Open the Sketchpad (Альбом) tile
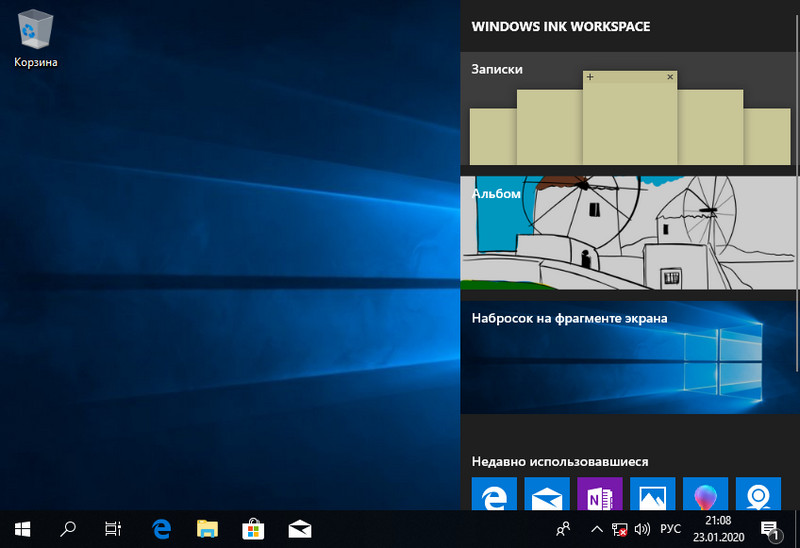This screenshot has width=800, height=548. pos(628,233)
